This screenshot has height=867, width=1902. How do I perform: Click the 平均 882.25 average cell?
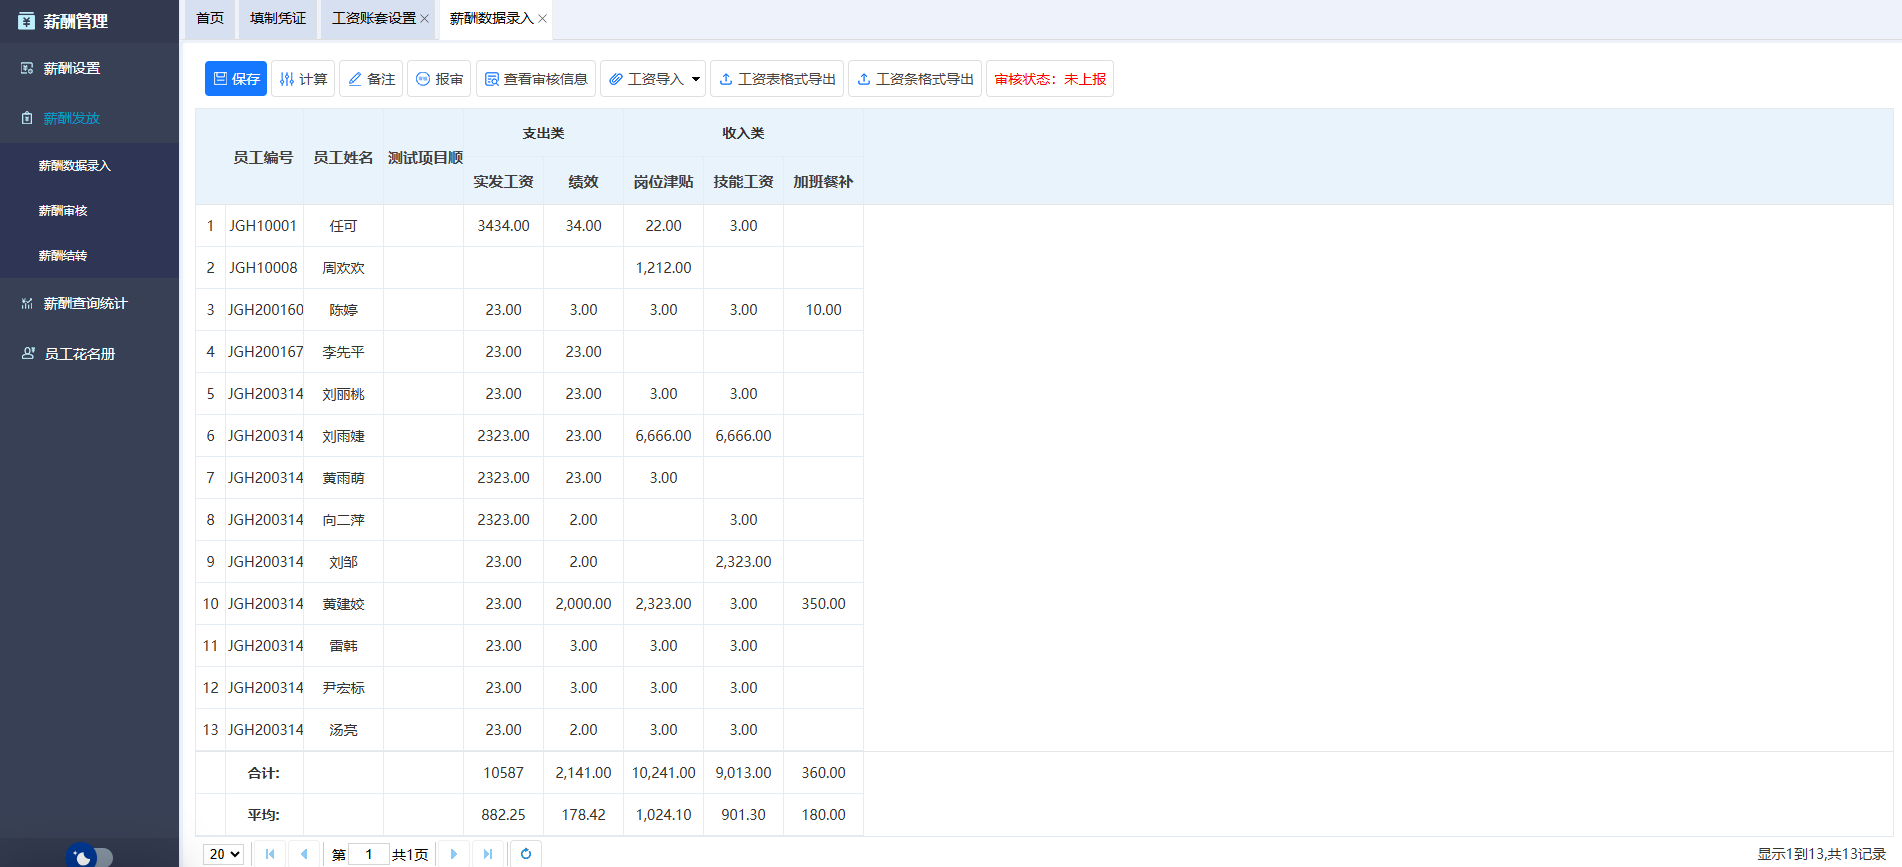503,815
